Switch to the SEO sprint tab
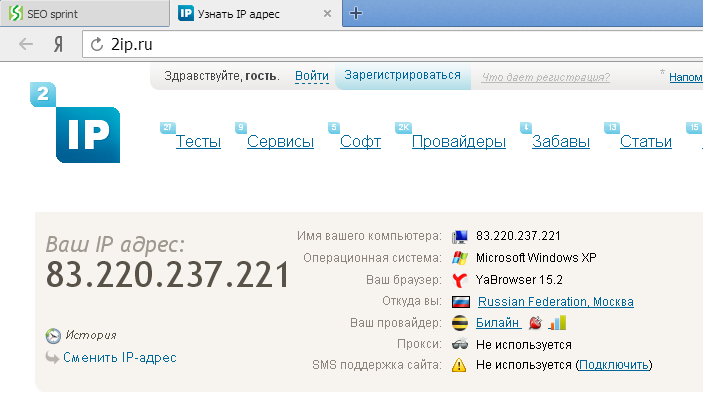 (x=82, y=13)
